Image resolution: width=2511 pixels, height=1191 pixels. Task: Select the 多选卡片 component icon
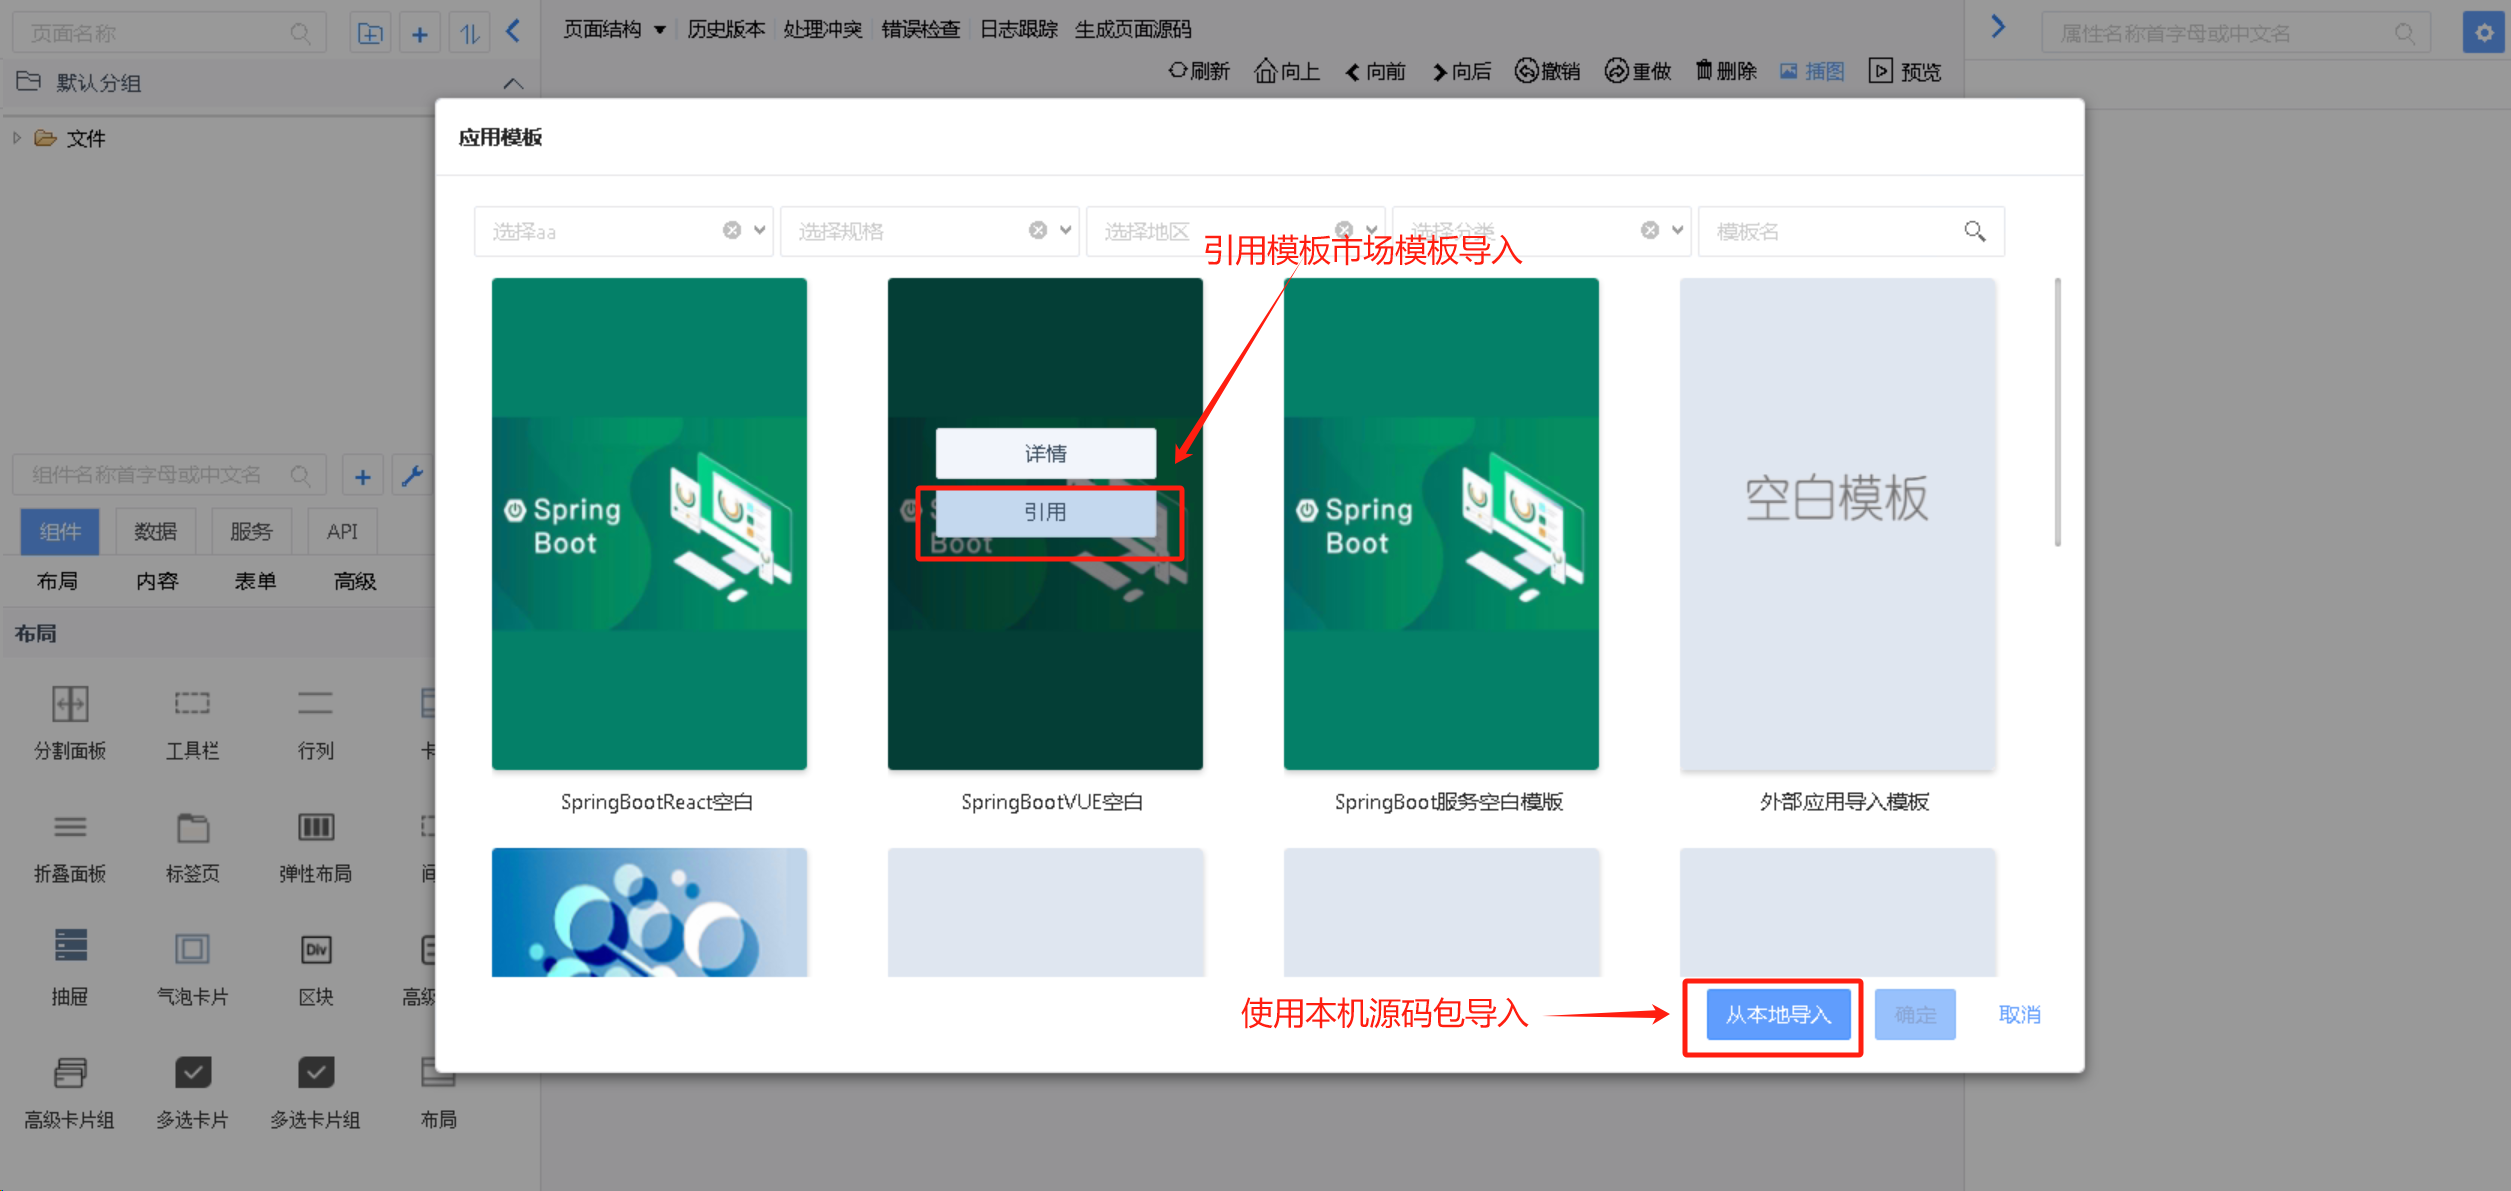coord(193,1072)
